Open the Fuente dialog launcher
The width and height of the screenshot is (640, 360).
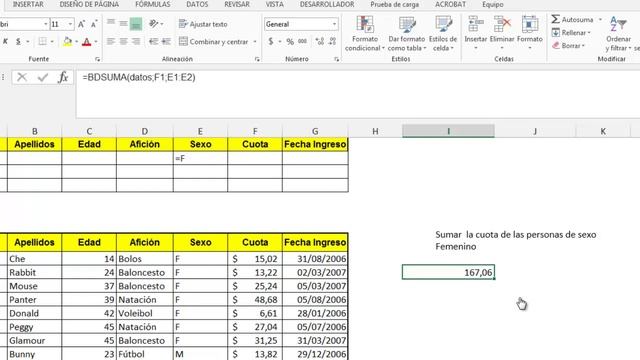click(x=97, y=59)
